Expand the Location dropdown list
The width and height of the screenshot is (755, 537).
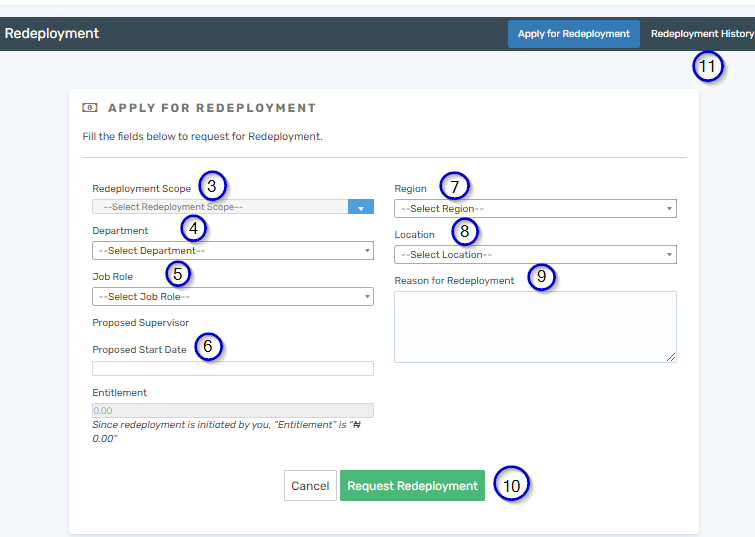pyautogui.click(x=535, y=254)
